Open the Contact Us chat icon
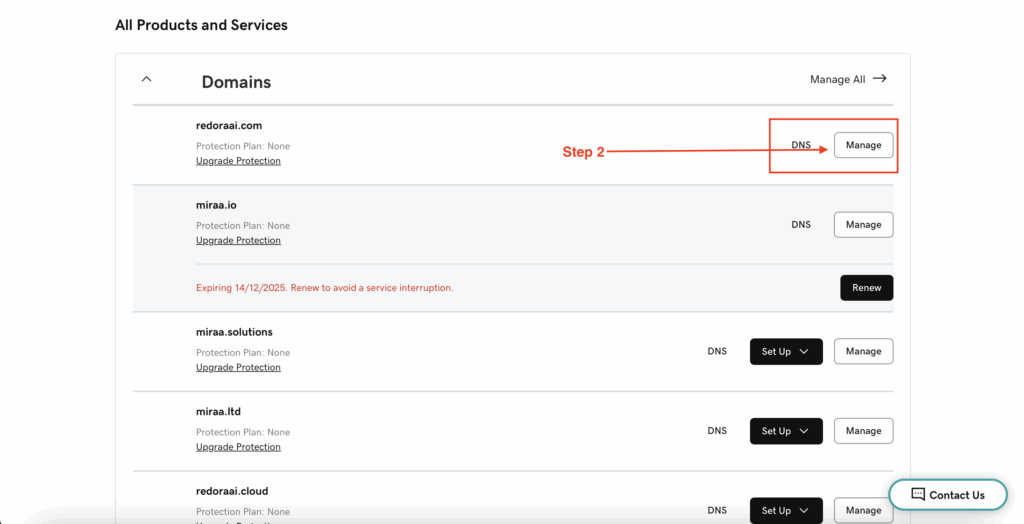The image size is (1024, 524). [918, 495]
